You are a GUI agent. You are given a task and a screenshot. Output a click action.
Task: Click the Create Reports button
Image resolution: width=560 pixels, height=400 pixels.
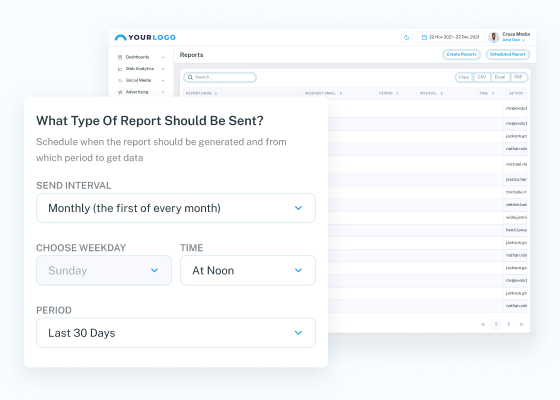(461, 54)
